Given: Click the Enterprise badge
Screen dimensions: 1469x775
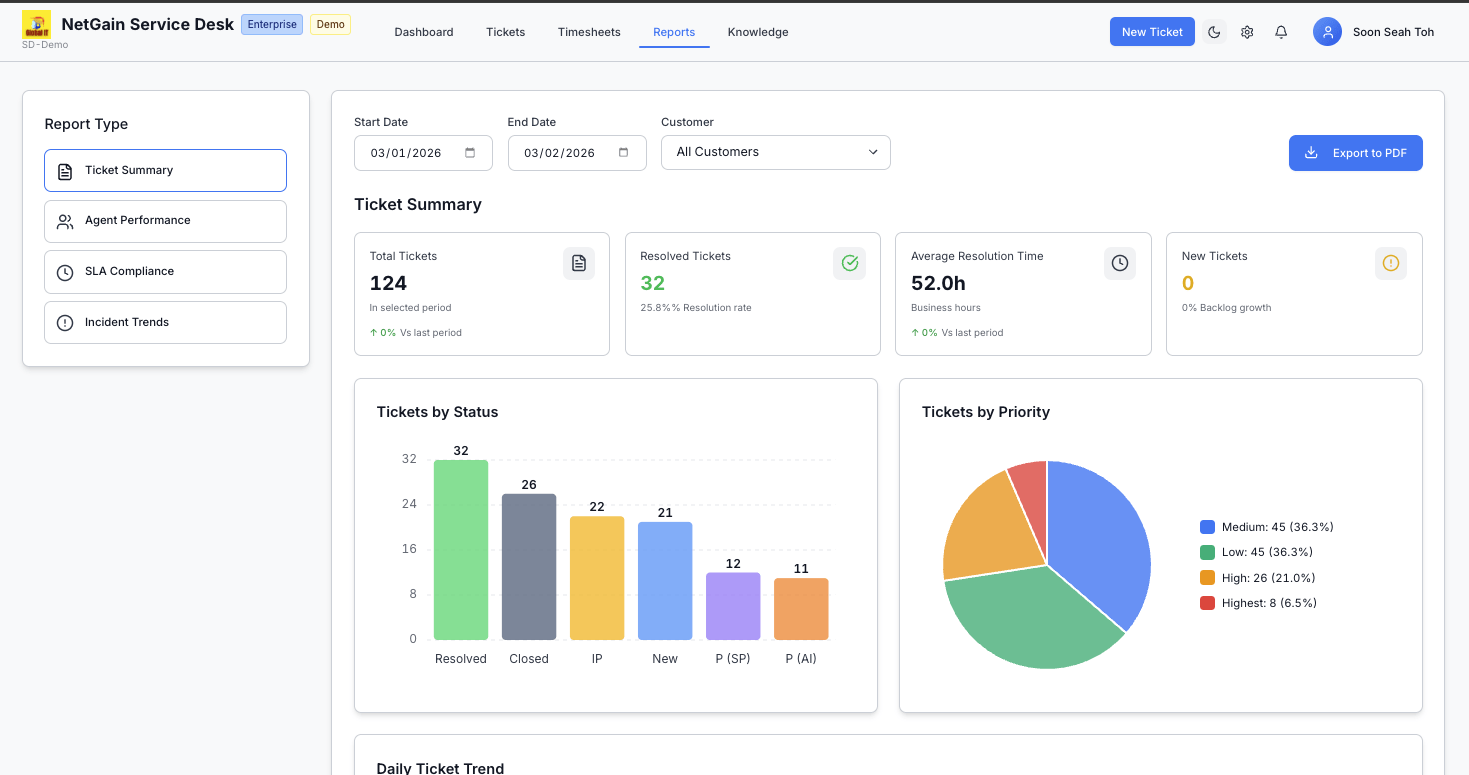Looking at the screenshot, I should click(x=272, y=24).
